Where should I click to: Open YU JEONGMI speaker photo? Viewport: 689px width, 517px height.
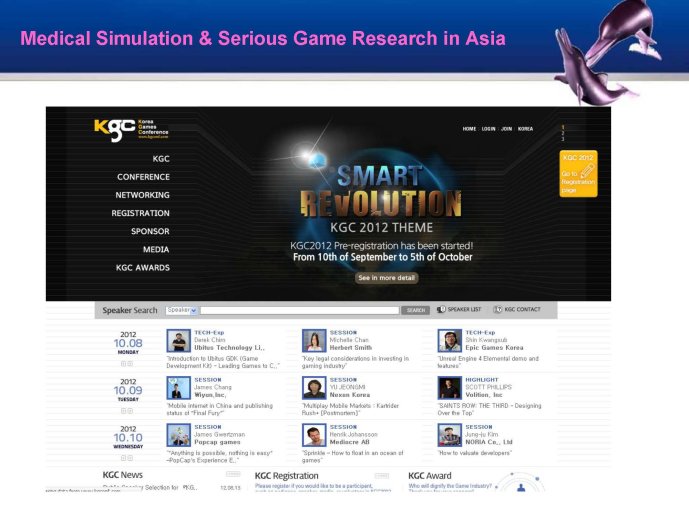pyautogui.click(x=314, y=388)
